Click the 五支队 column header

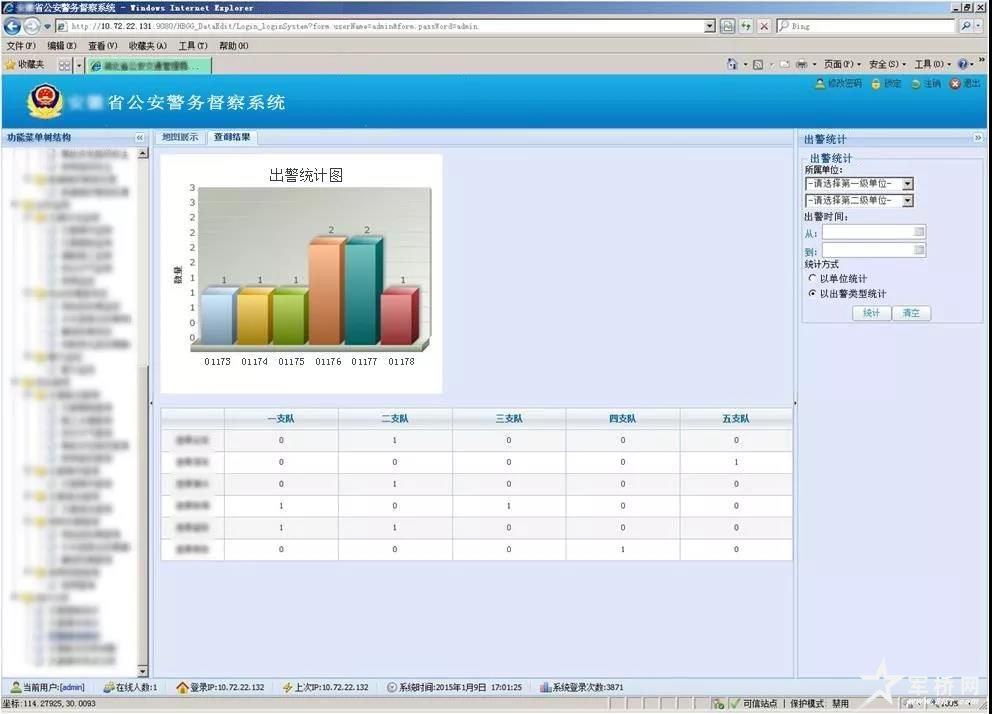[x=736, y=419]
